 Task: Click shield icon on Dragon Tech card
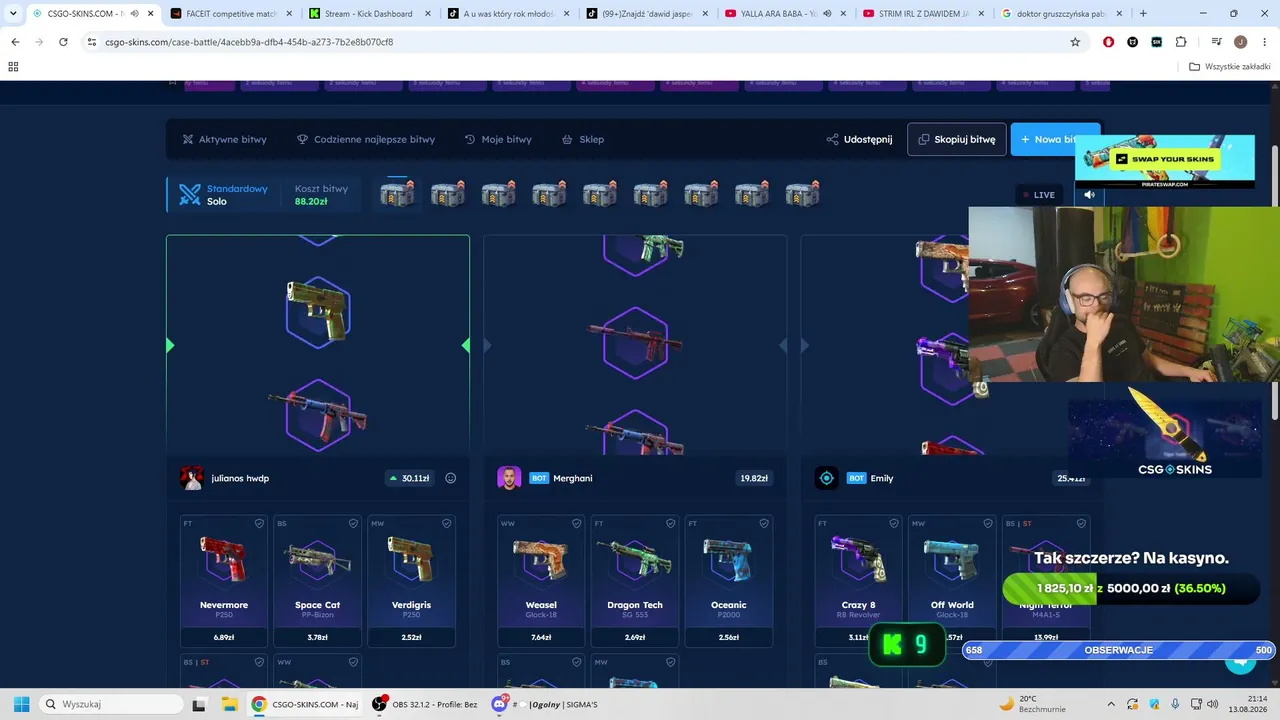(670, 523)
